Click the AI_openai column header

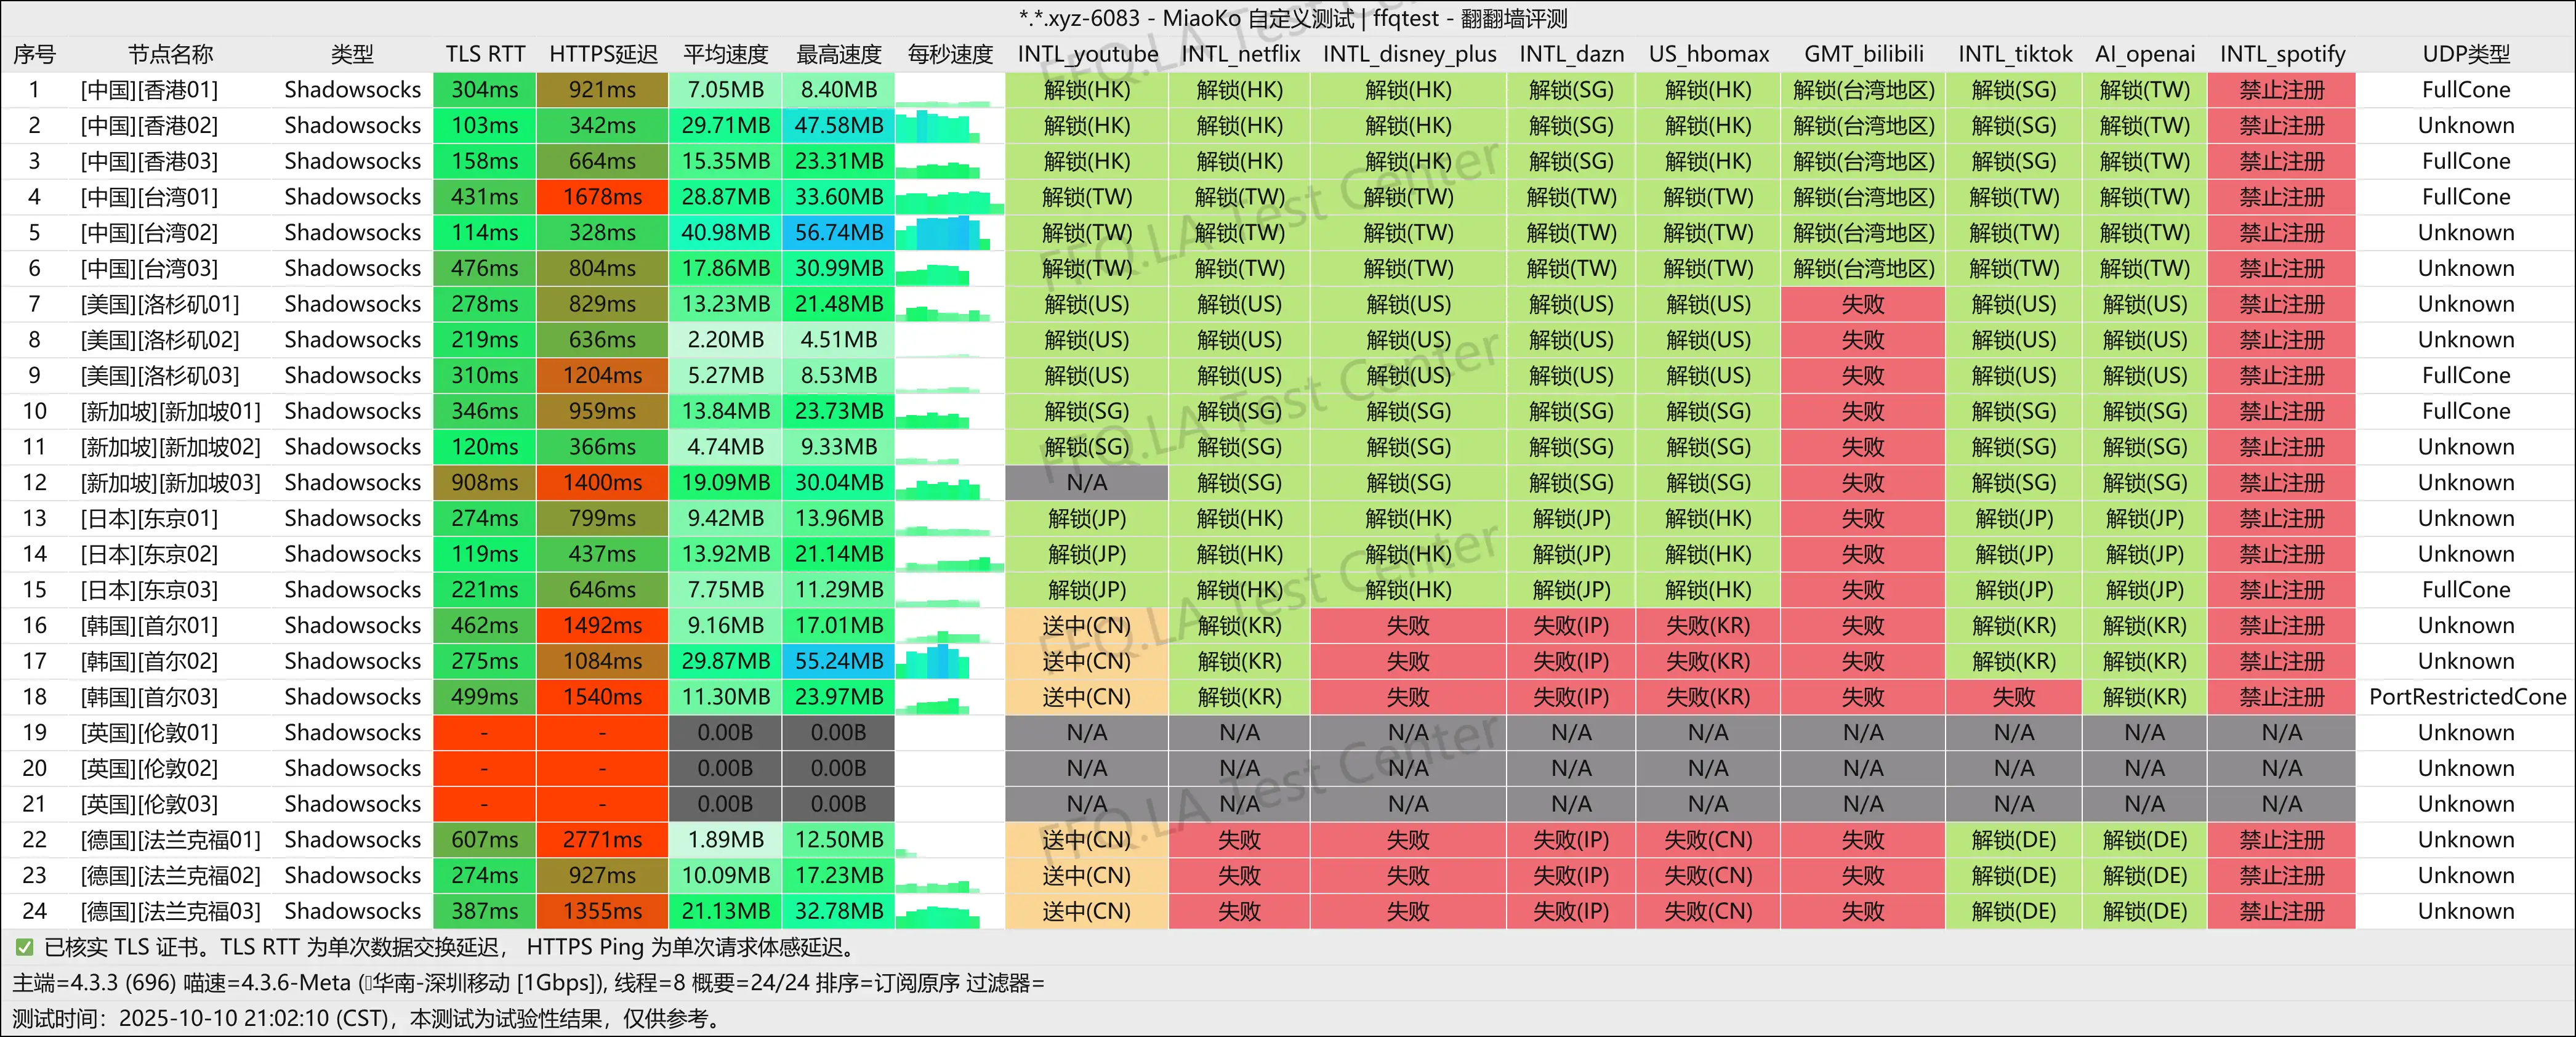(2144, 54)
